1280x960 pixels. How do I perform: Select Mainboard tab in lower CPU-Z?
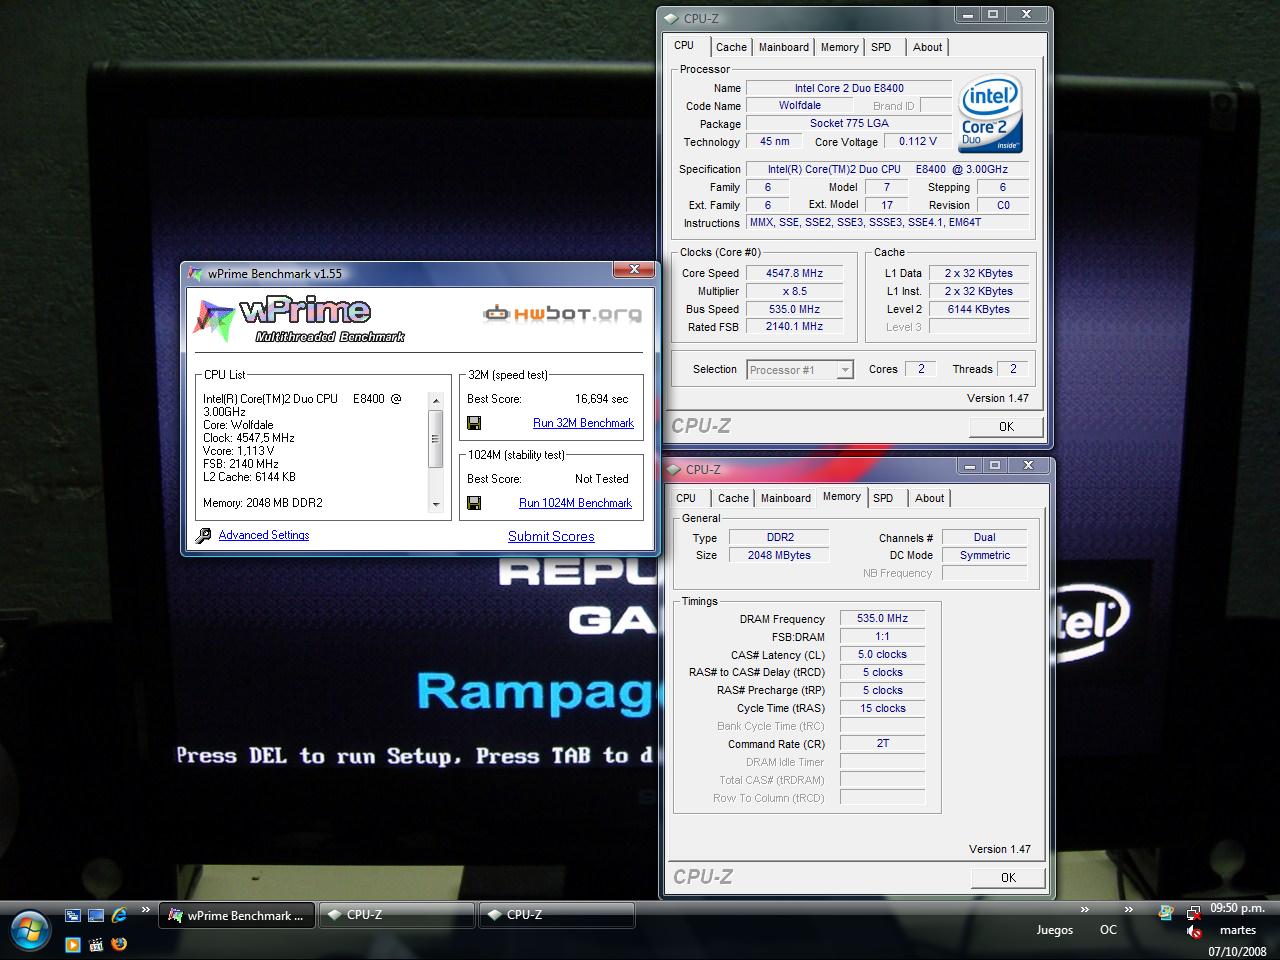[786, 498]
